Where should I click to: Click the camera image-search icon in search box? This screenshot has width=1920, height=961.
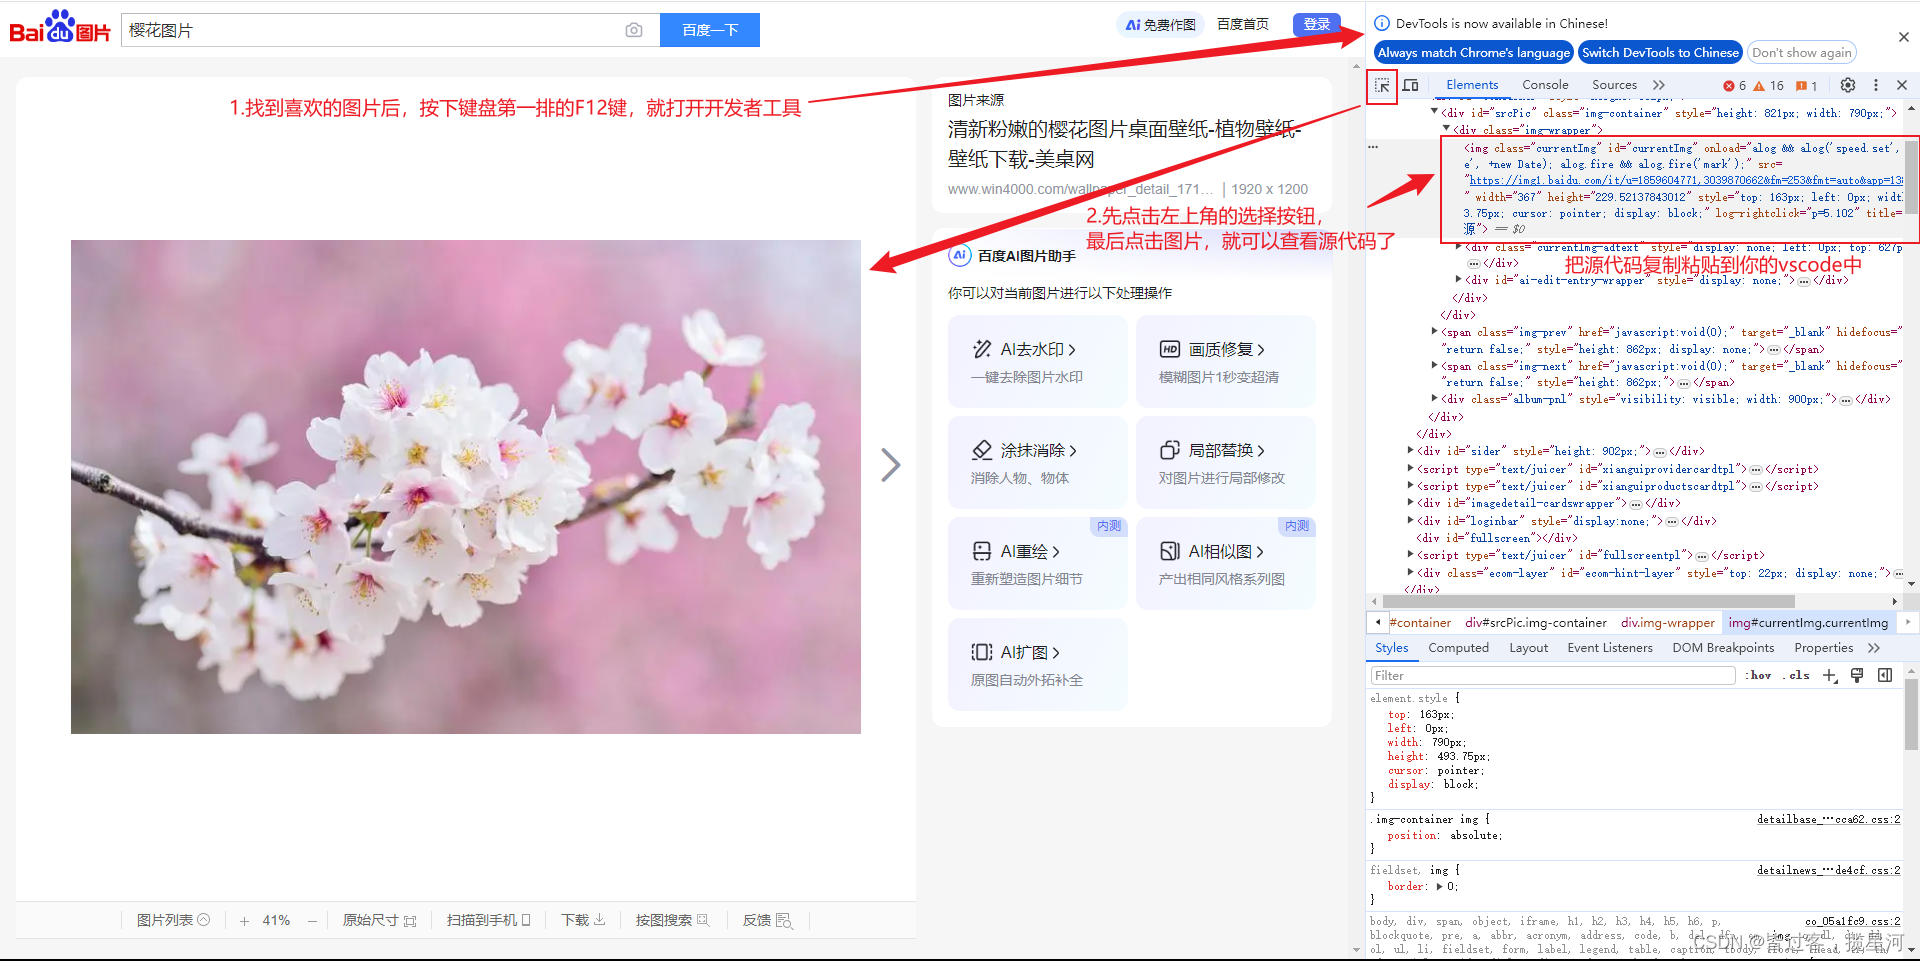click(x=634, y=30)
